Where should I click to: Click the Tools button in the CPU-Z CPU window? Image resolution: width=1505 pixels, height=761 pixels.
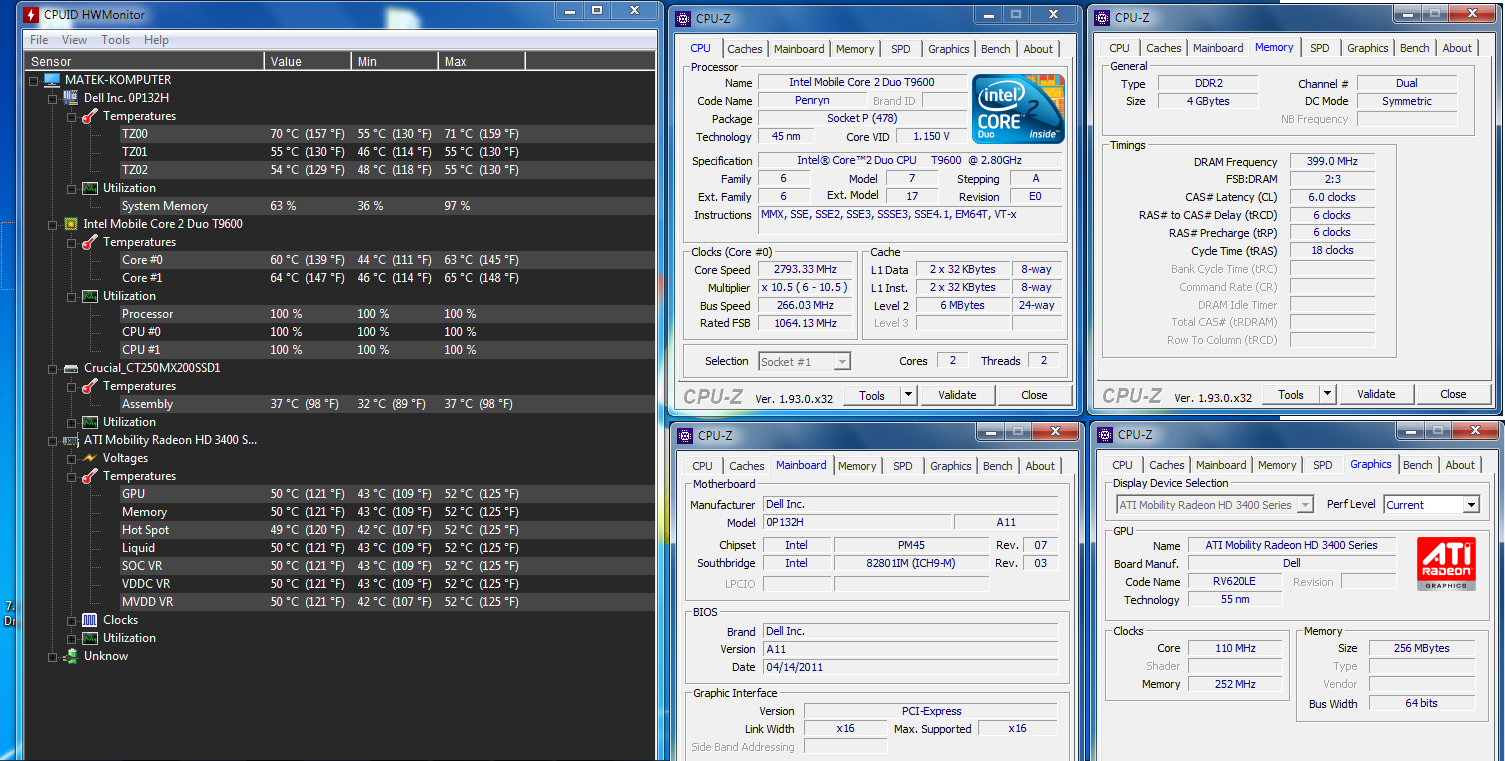click(872, 395)
